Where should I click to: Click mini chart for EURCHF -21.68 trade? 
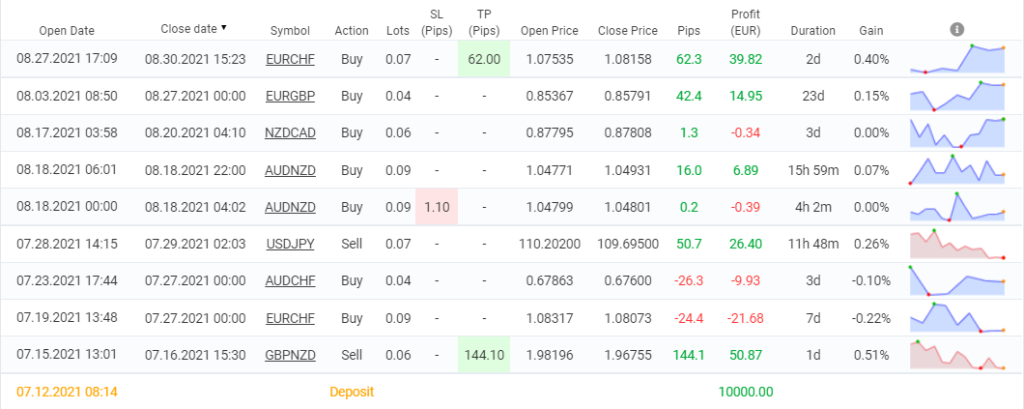957,318
